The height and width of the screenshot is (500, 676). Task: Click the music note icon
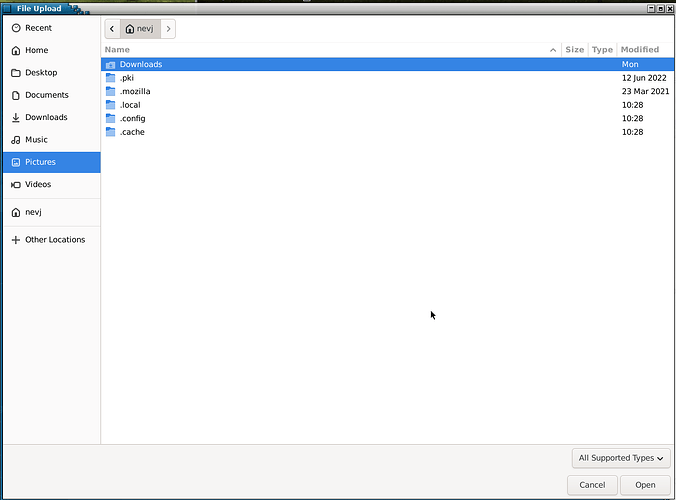point(16,140)
